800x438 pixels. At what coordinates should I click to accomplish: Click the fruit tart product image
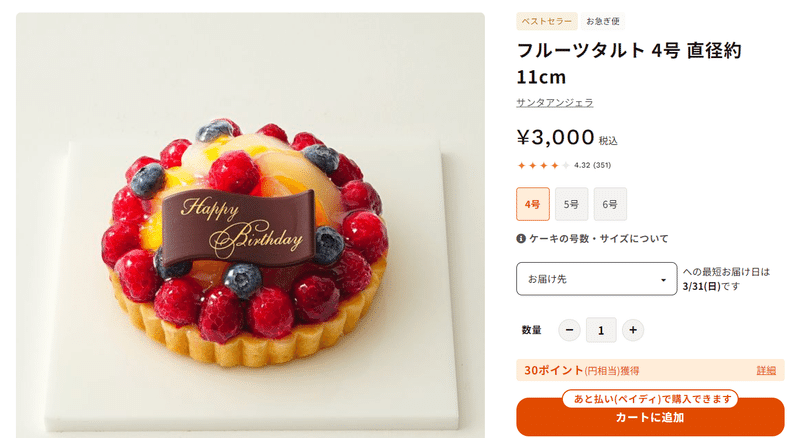pos(250,225)
